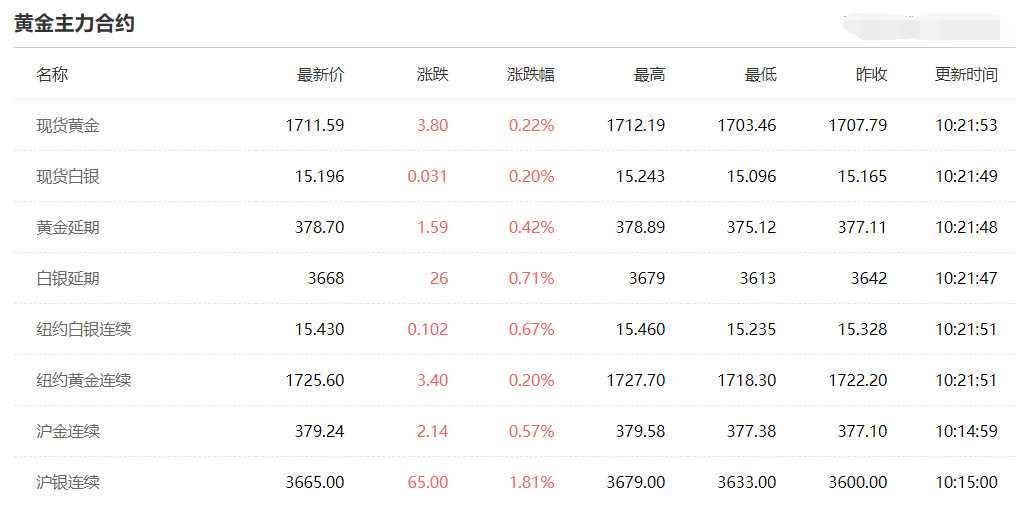The width and height of the screenshot is (1016, 509).
Task: Click the 昨收 column header
Action: (871, 74)
